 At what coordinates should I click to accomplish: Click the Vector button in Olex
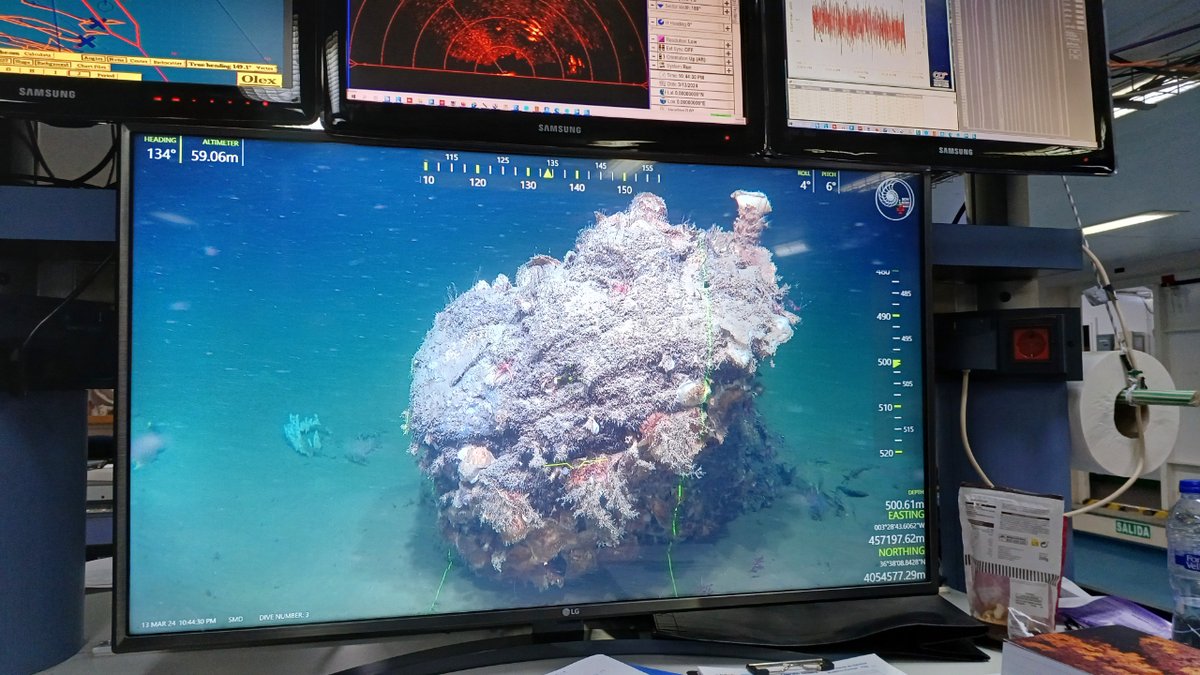tap(264, 68)
